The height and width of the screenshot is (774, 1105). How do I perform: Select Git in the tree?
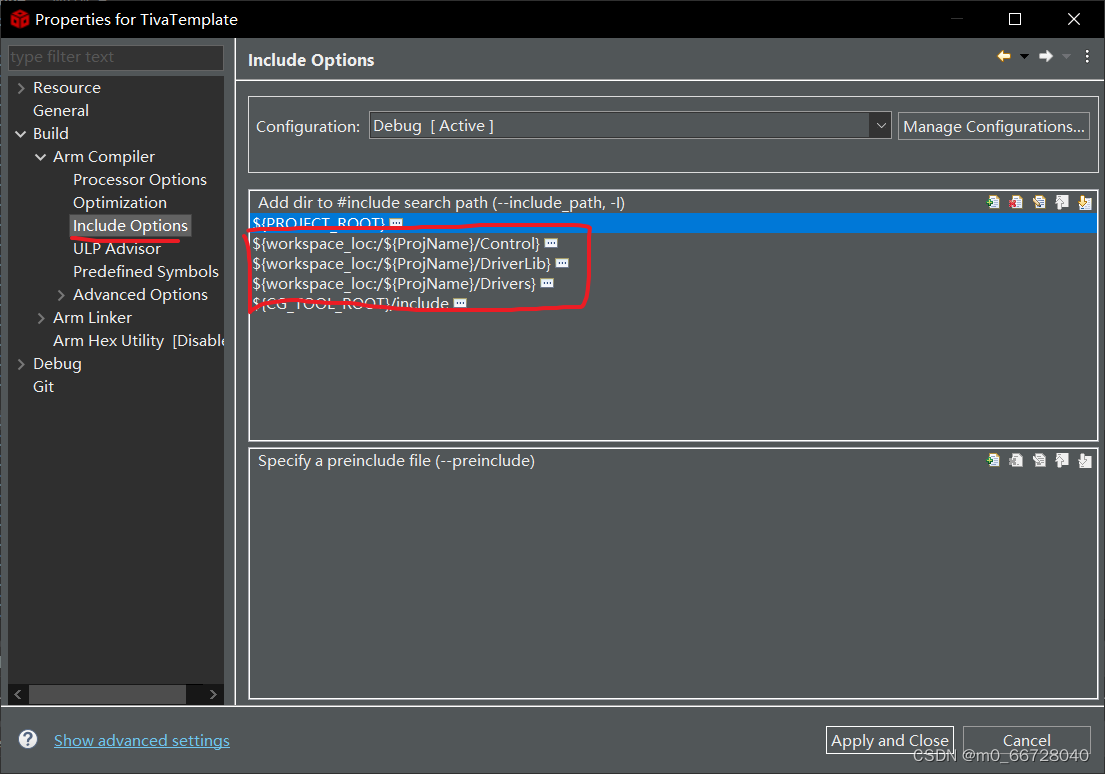tap(43, 386)
